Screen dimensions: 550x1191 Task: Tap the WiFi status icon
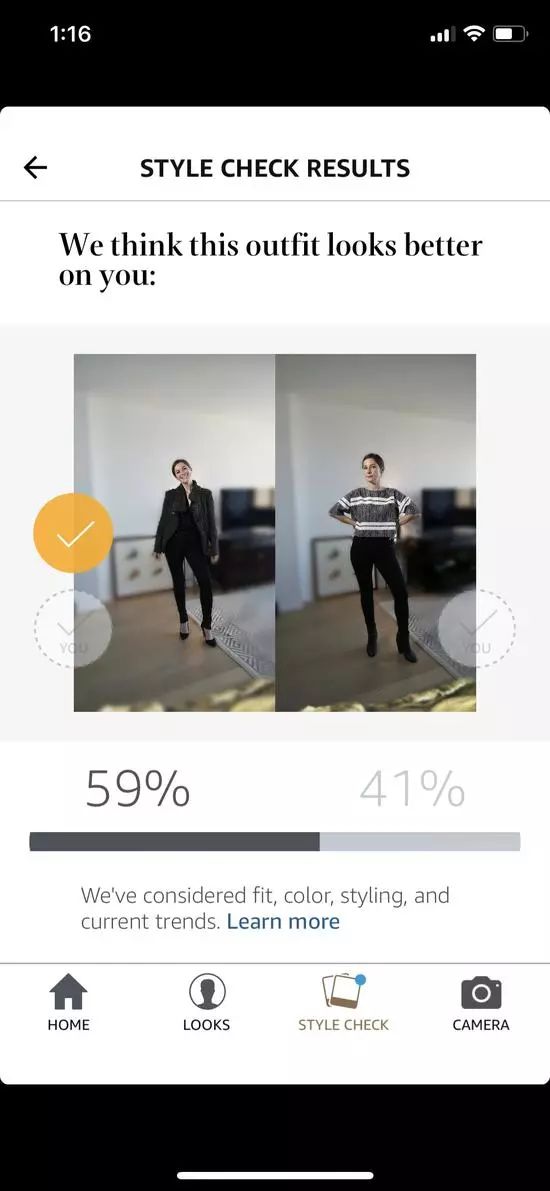tap(475, 34)
